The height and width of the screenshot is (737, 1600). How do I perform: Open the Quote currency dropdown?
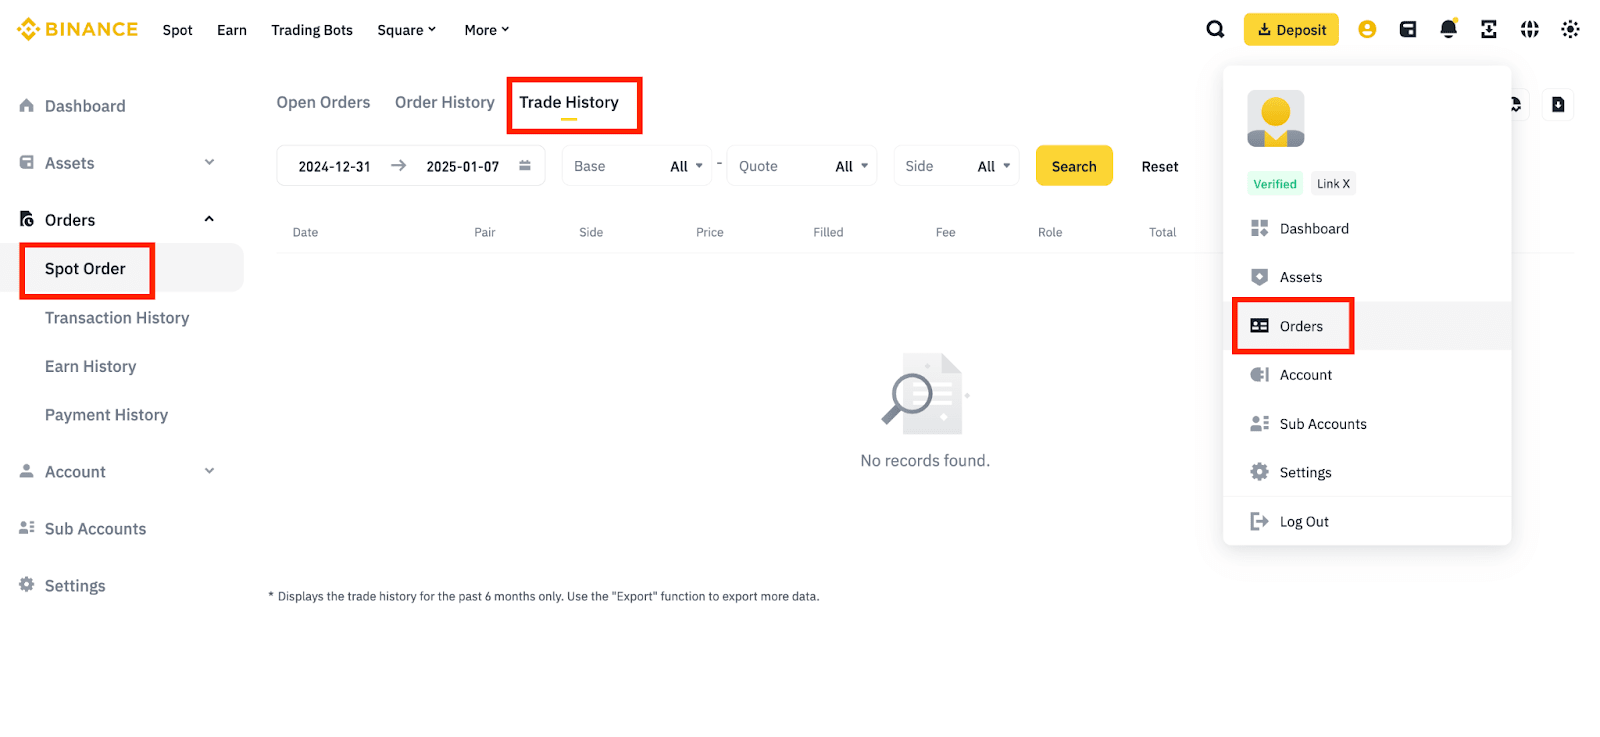click(802, 166)
